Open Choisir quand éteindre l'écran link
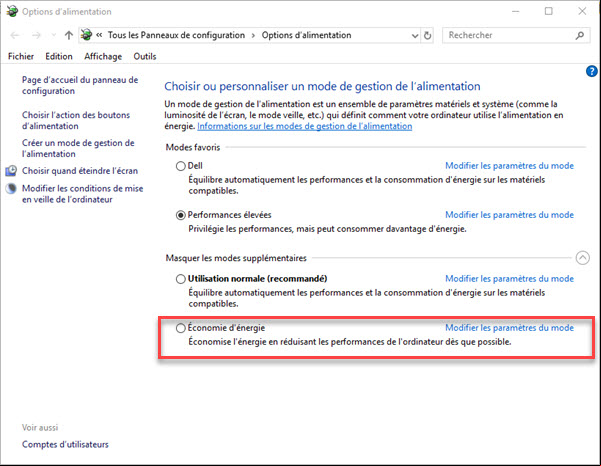Screen dimensions: 601x466 click(80, 171)
